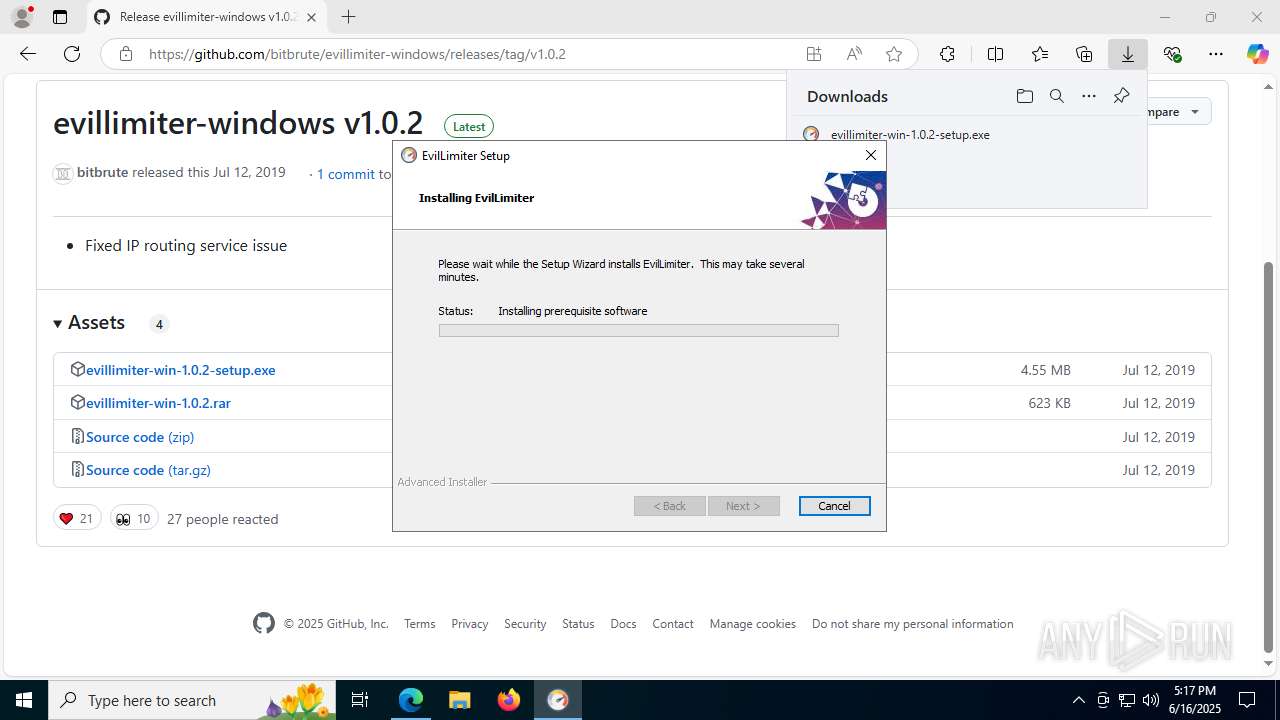This screenshot has width=1280, height=720.
Task: Launch Copilot sidebar icon
Action: [x=1257, y=54]
